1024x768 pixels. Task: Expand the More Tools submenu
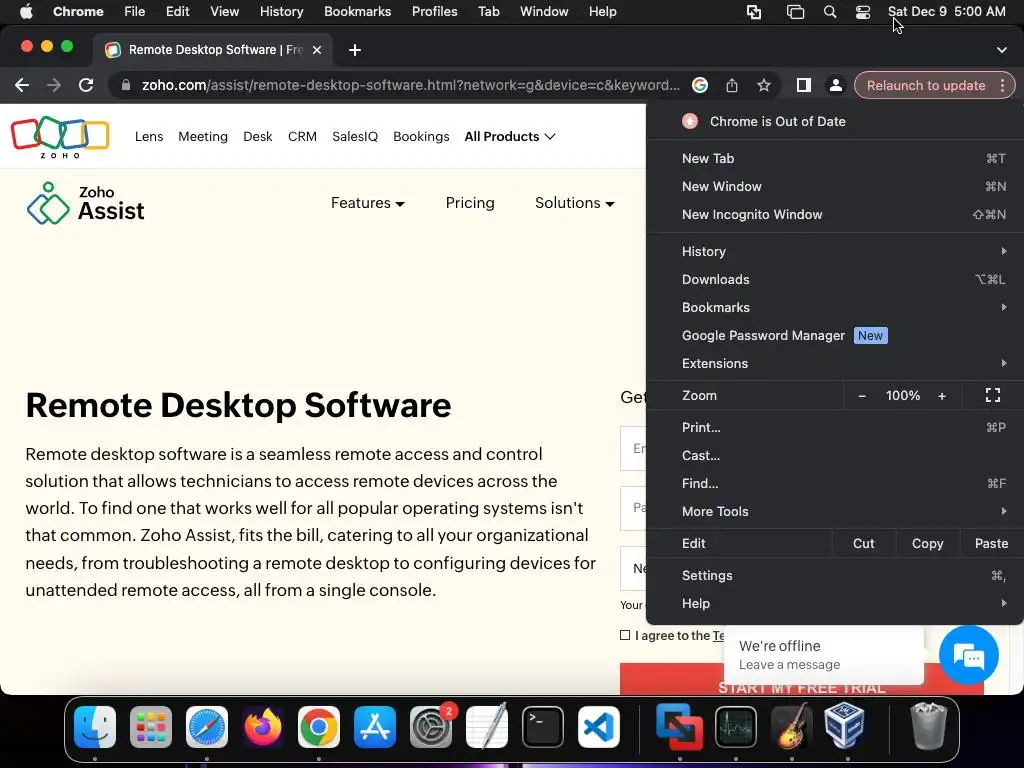pyautogui.click(x=835, y=511)
